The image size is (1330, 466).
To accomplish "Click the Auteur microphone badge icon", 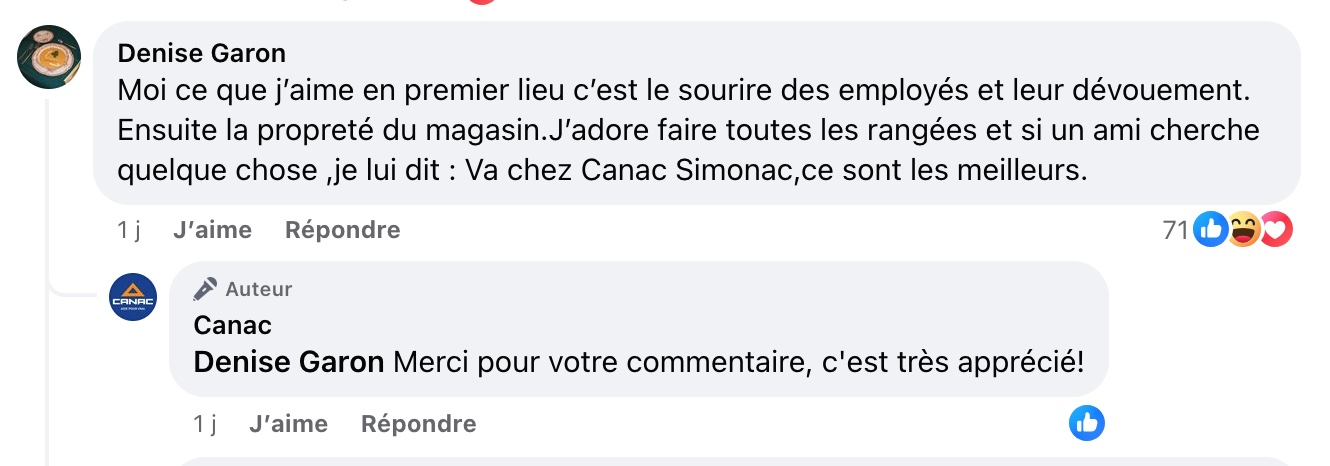I will 206,289.
